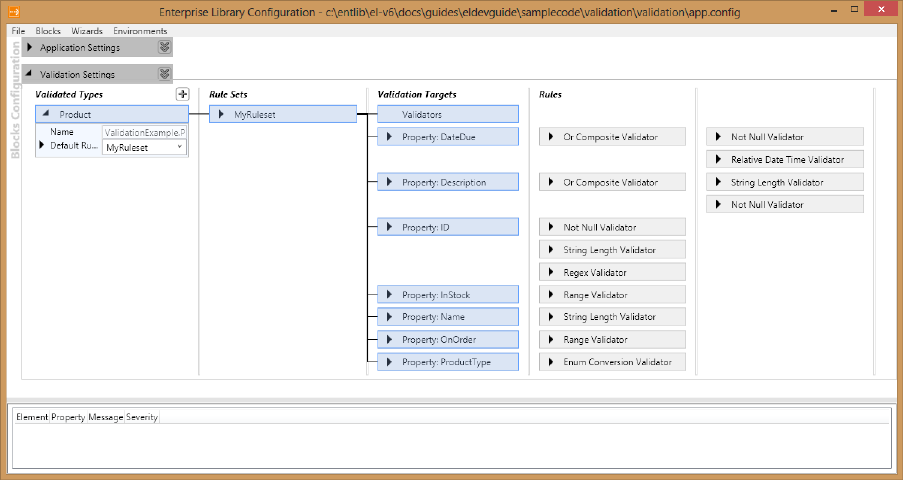The height and width of the screenshot is (480, 903).
Task: Expand the Property: DateDue arrow
Action: point(389,136)
